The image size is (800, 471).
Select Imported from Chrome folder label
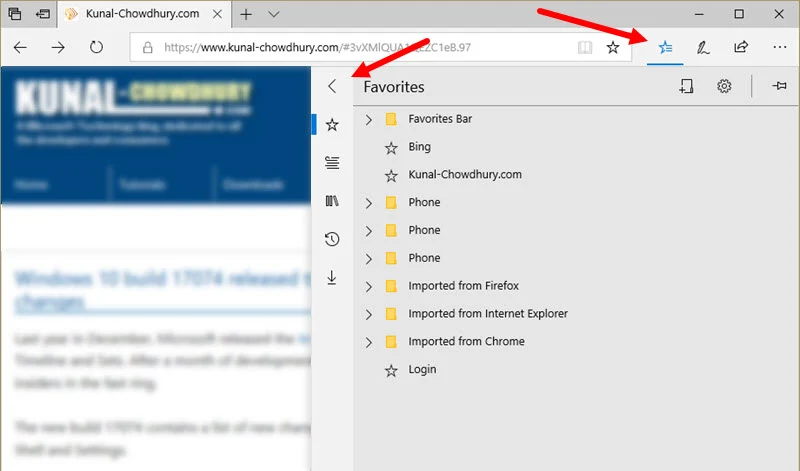[x=466, y=341]
